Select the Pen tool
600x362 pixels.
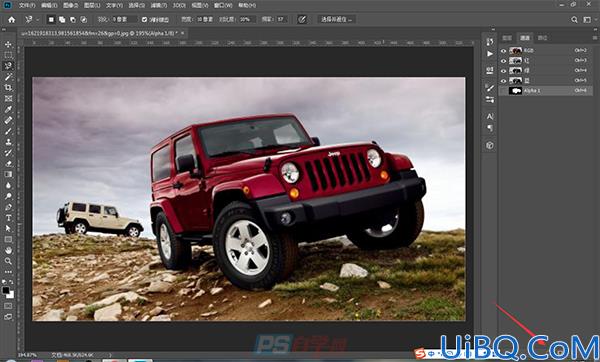(8, 207)
